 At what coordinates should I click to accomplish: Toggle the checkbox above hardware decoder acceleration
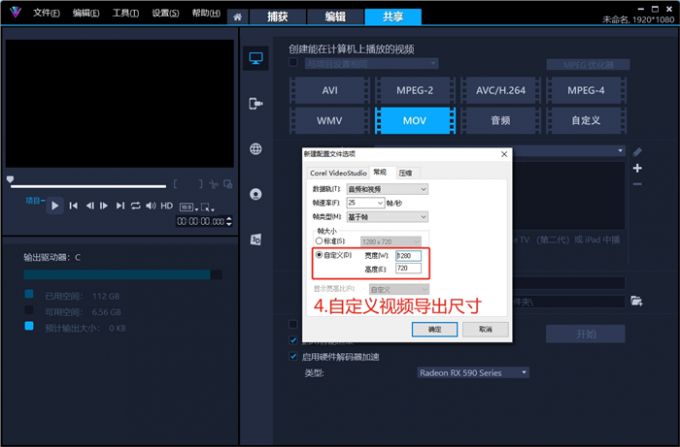click(x=294, y=340)
